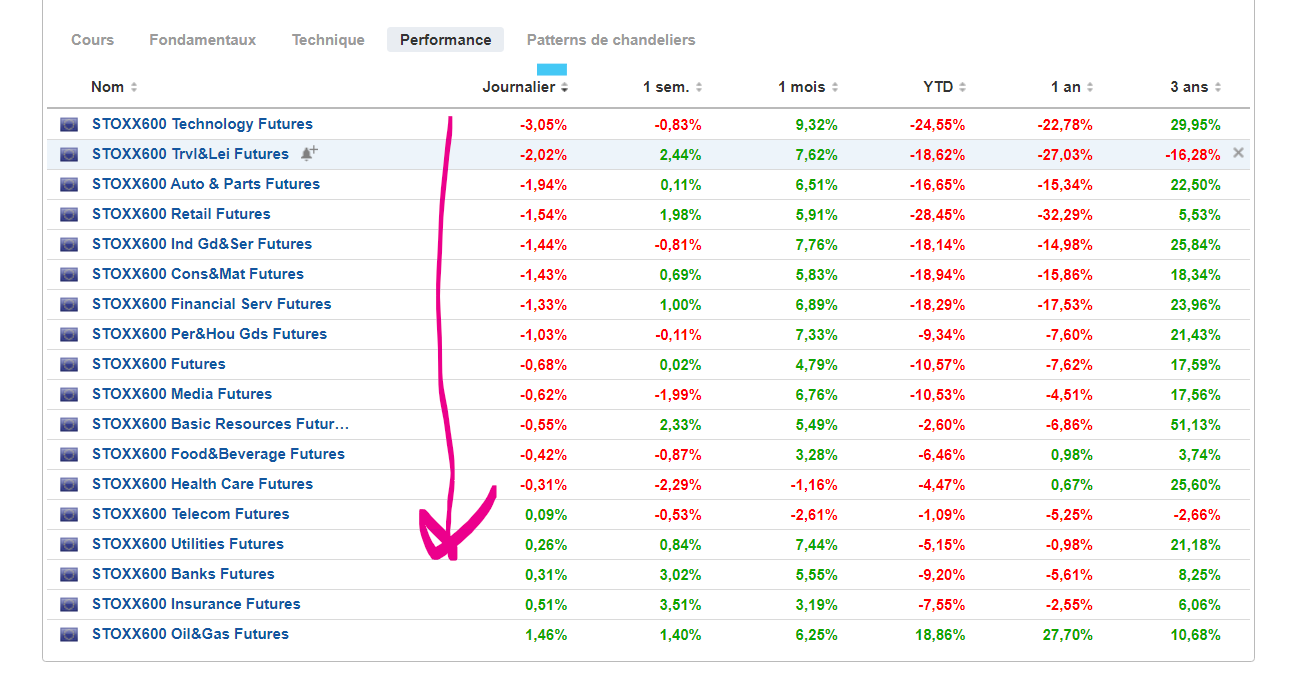1315x687 pixels.
Task: Open STOXX600 Technology Futures link
Action: coord(202,124)
